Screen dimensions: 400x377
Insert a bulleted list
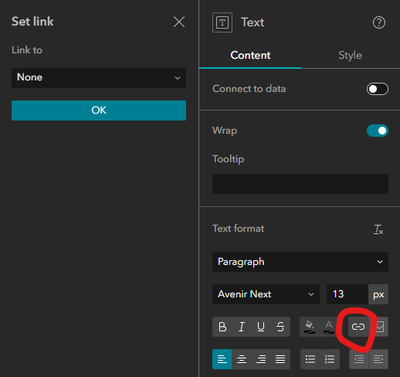(310, 359)
